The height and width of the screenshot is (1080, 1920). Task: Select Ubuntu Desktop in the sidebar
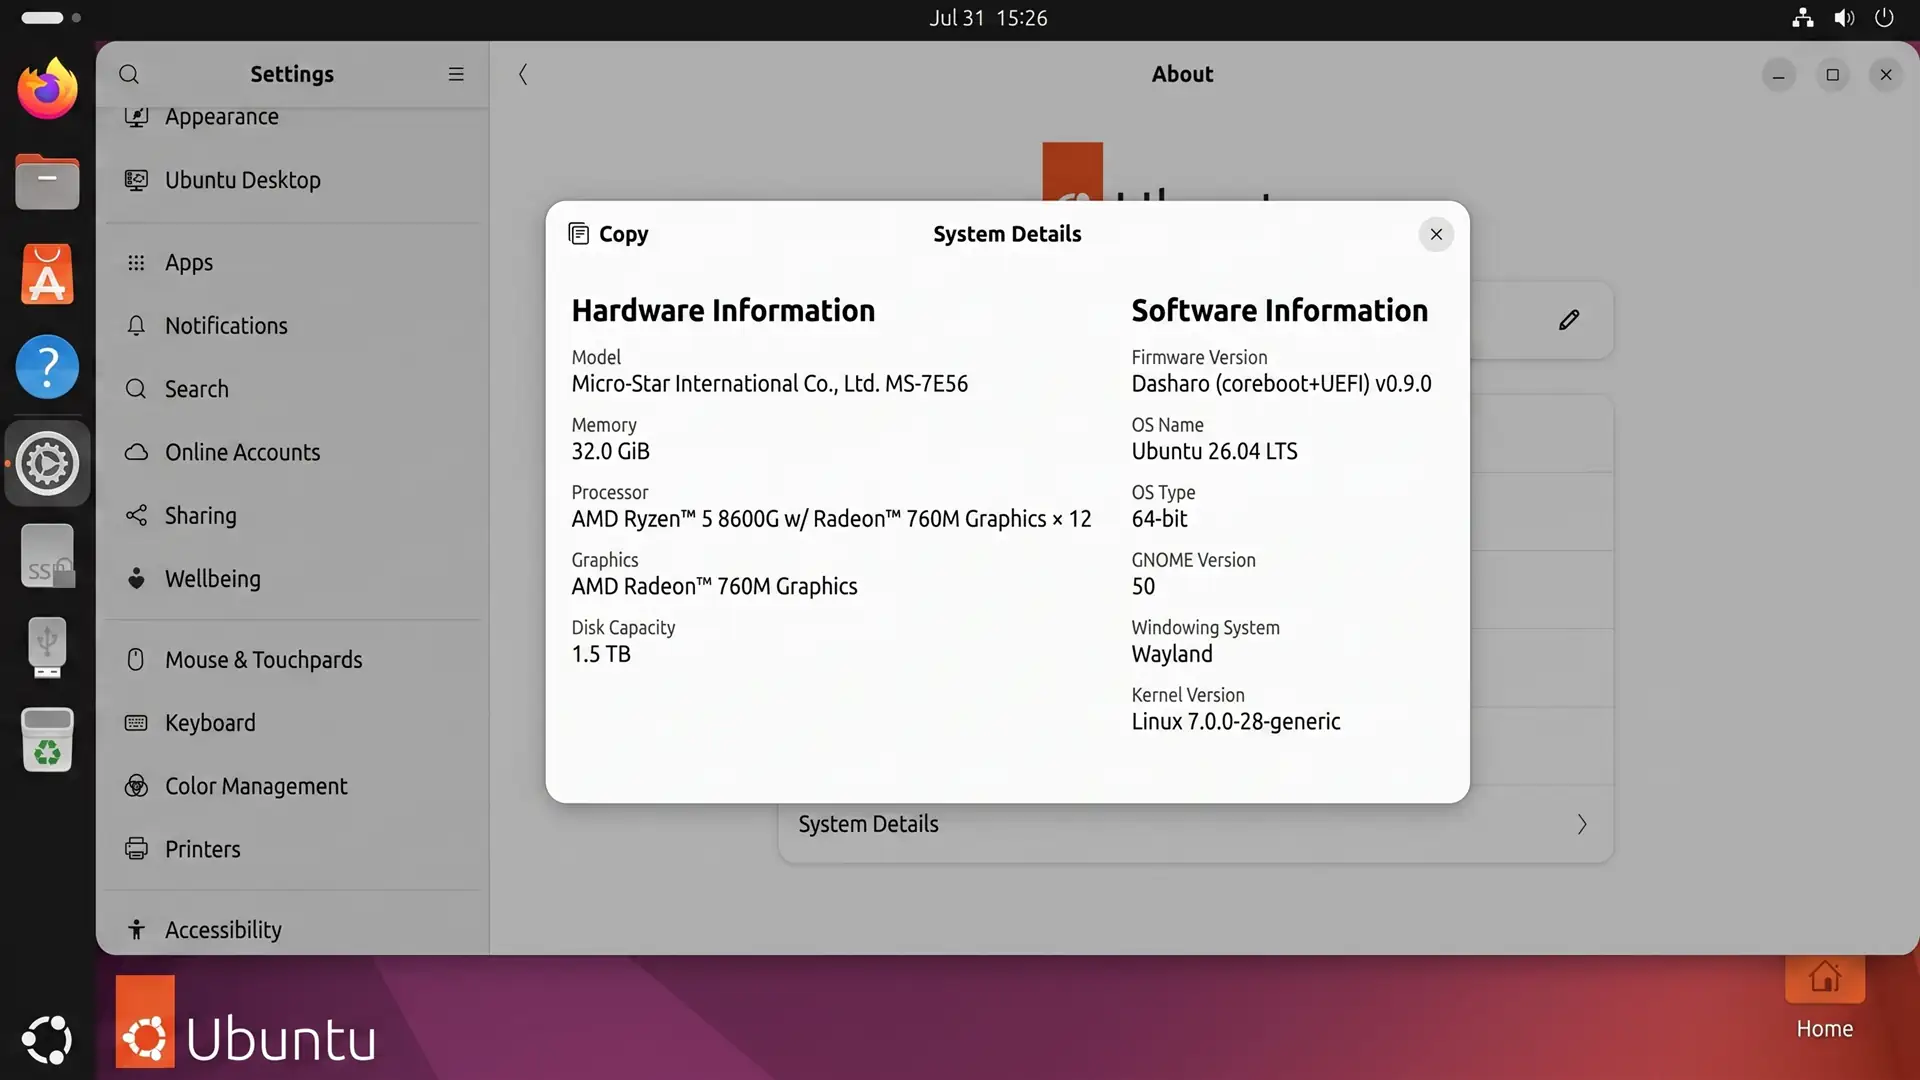click(x=292, y=180)
